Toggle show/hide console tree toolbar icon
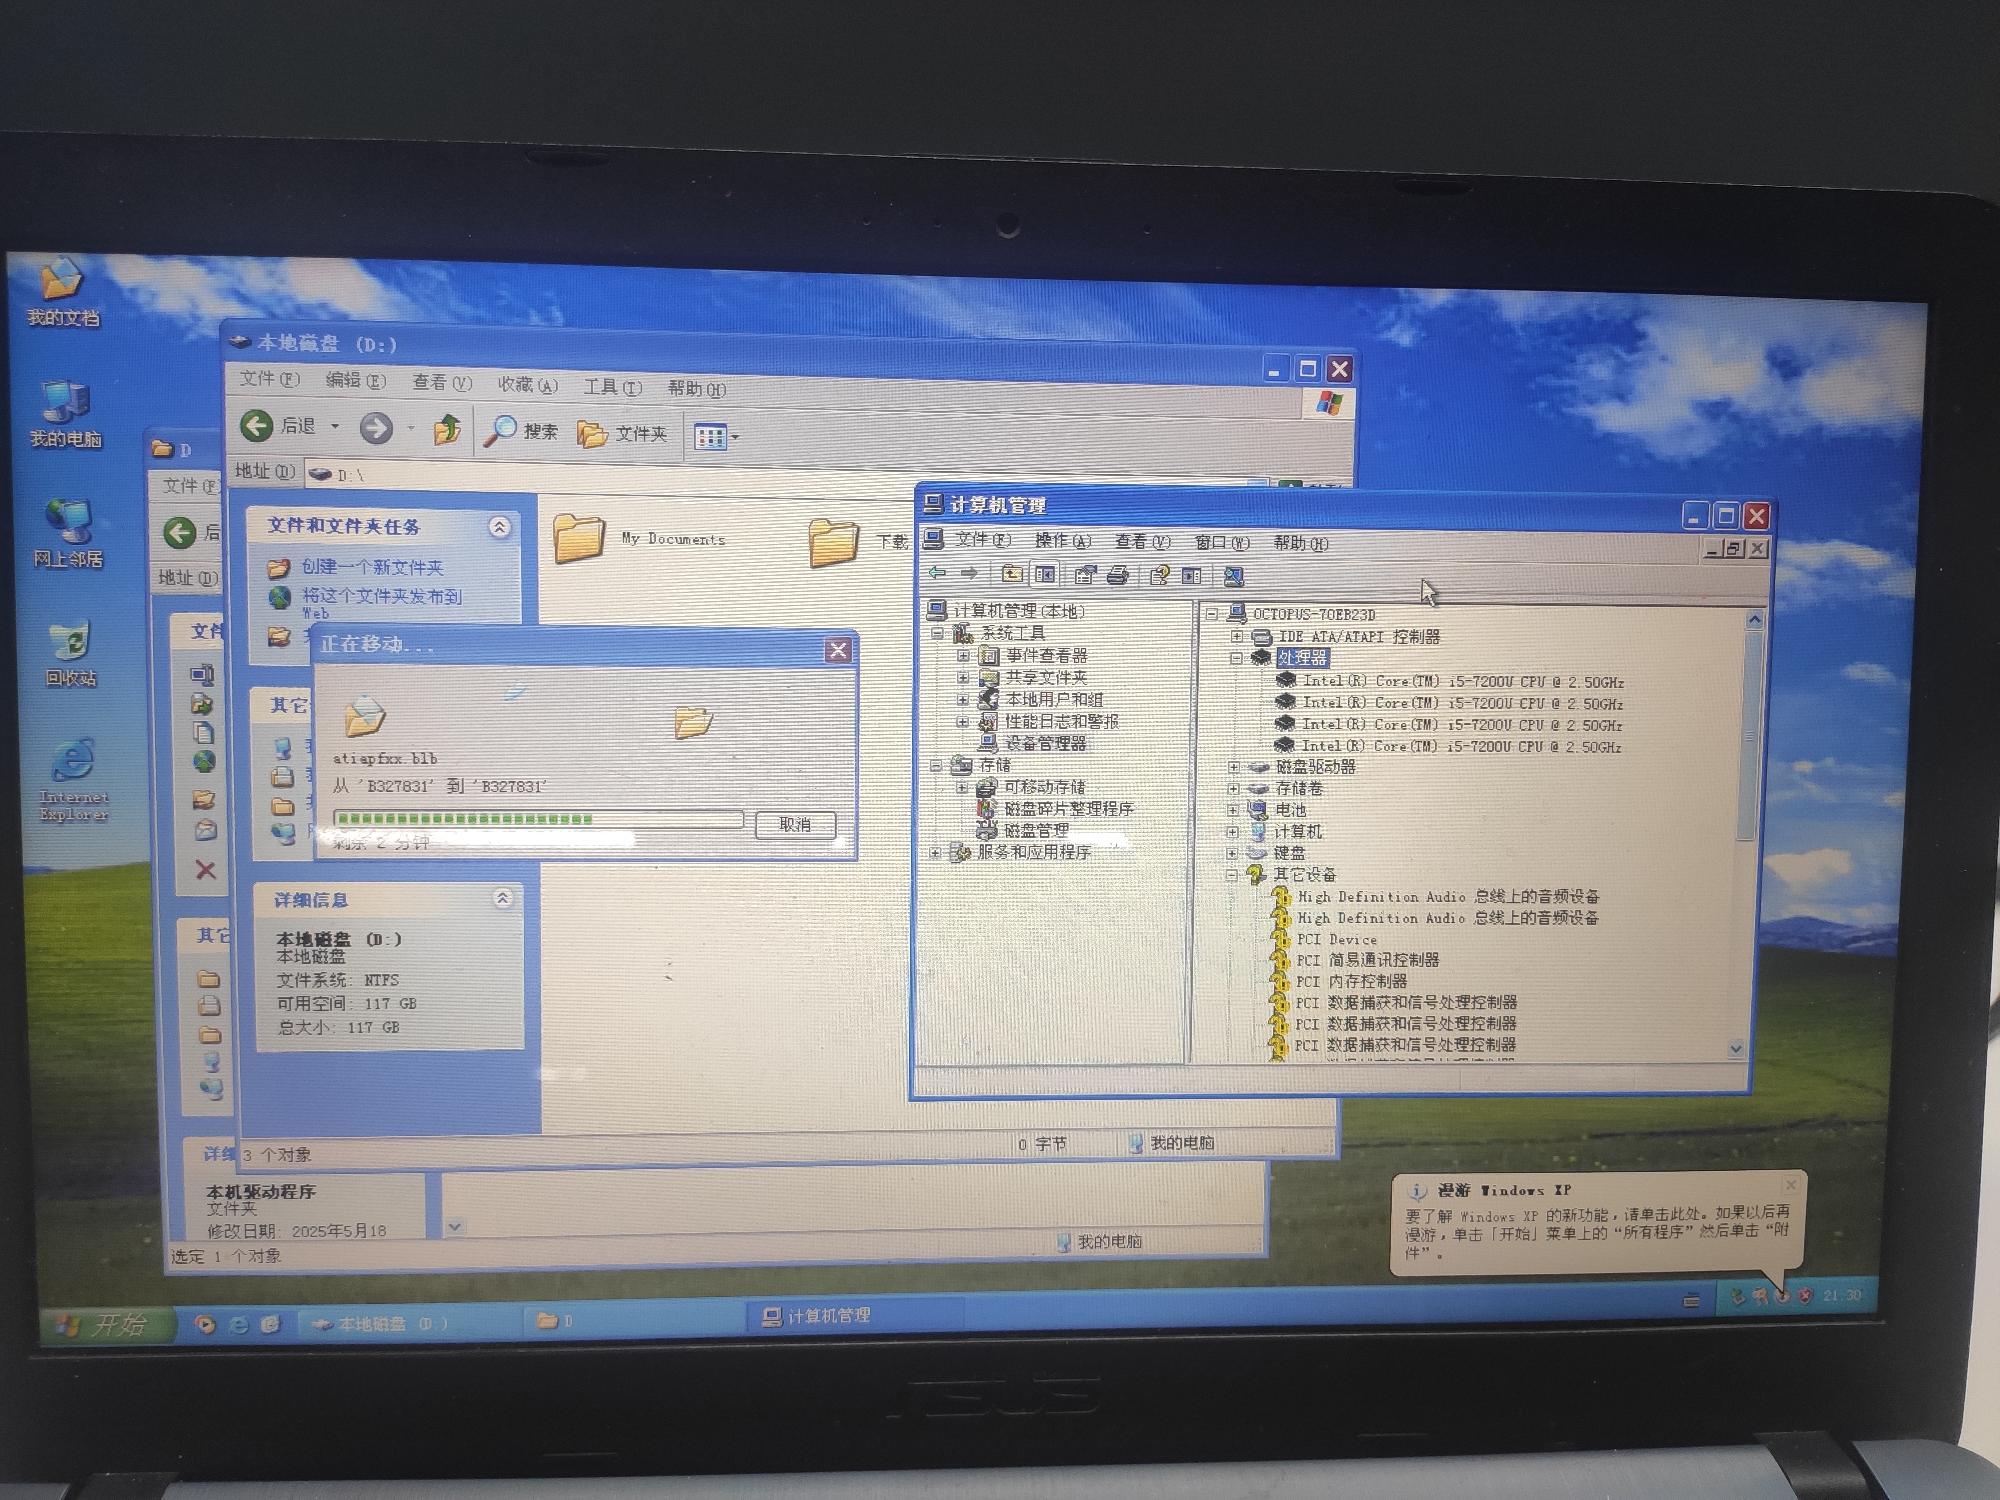 point(1045,574)
